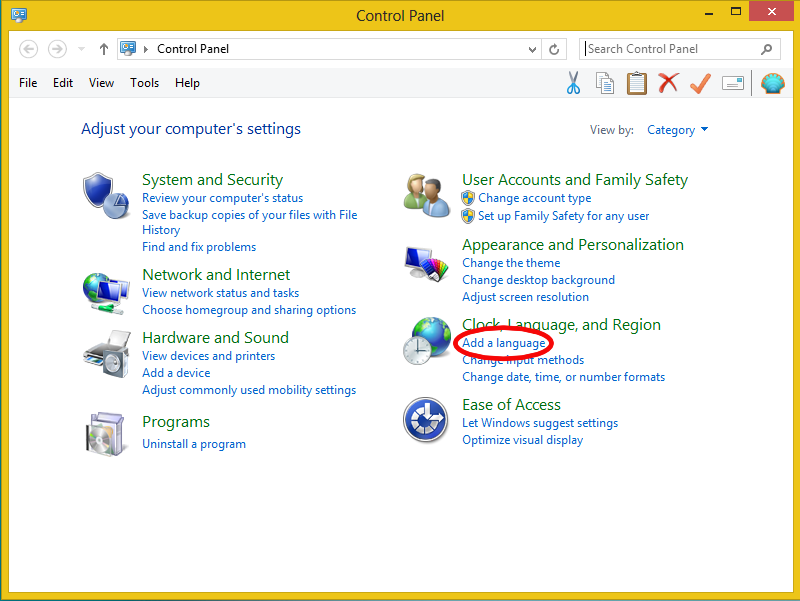Click inside the Search Control Panel box
Image resolution: width=800 pixels, height=601 pixels.
pyautogui.click(x=672, y=48)
